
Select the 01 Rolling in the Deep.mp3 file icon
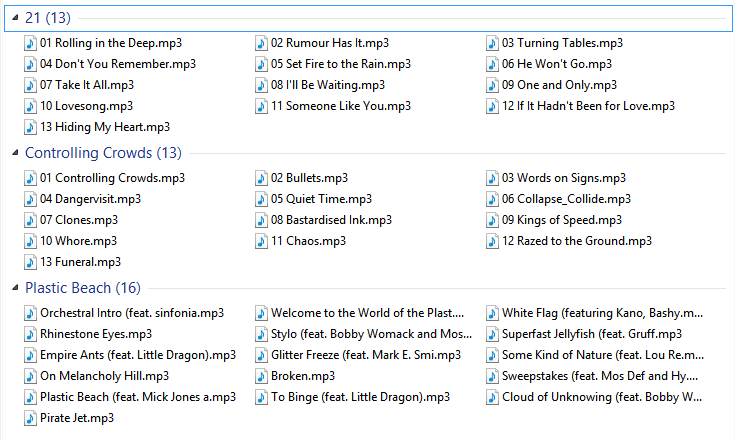click(30, 43)
